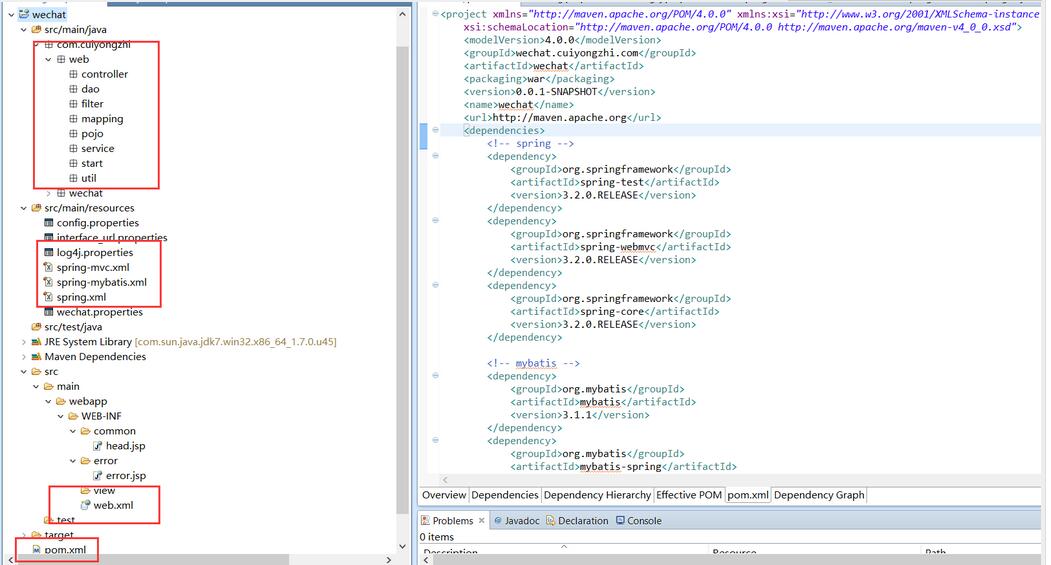Select the dao package icon
This screenshot has width=1051, height=565.
(x=73, y=89)
